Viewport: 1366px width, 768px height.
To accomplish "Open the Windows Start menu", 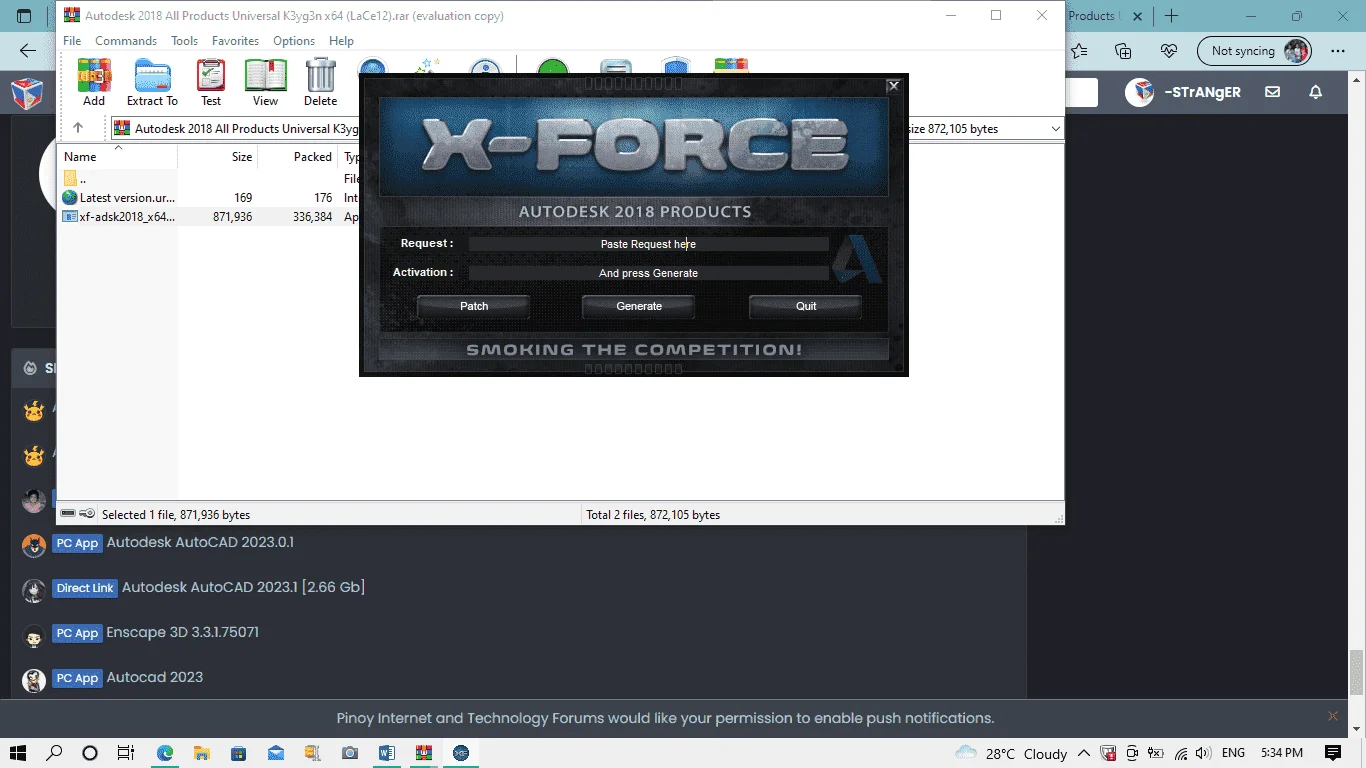I will click(x=18, y=753).
